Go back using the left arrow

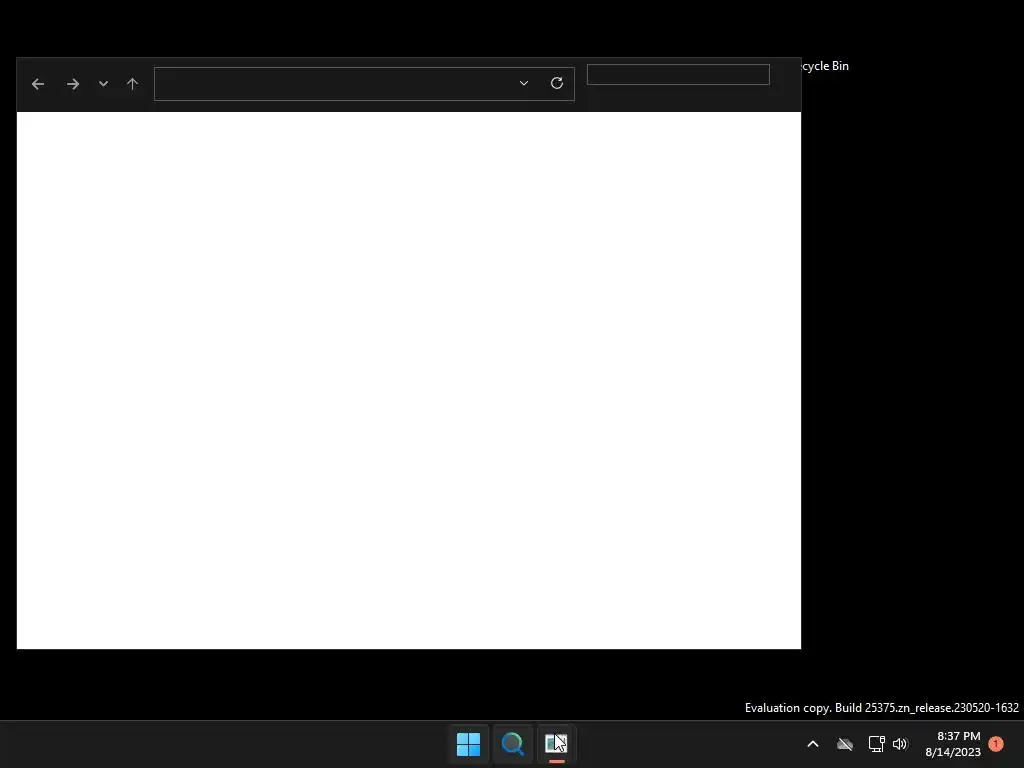(x=38, y=84)
